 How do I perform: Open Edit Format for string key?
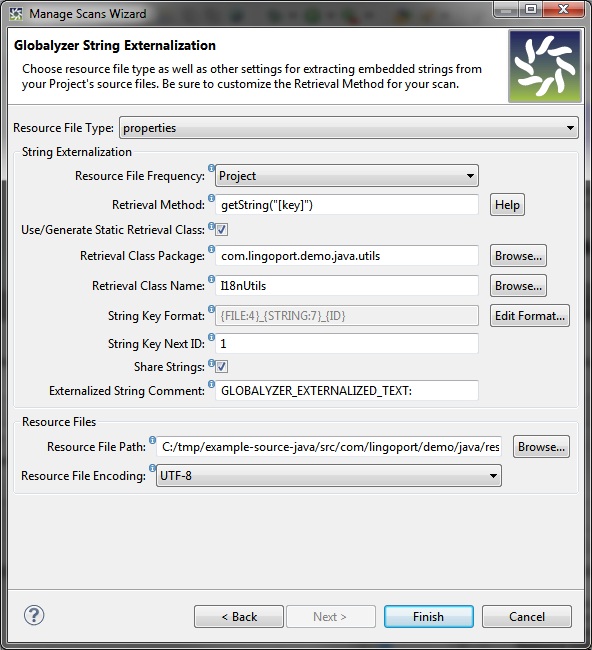530,316
